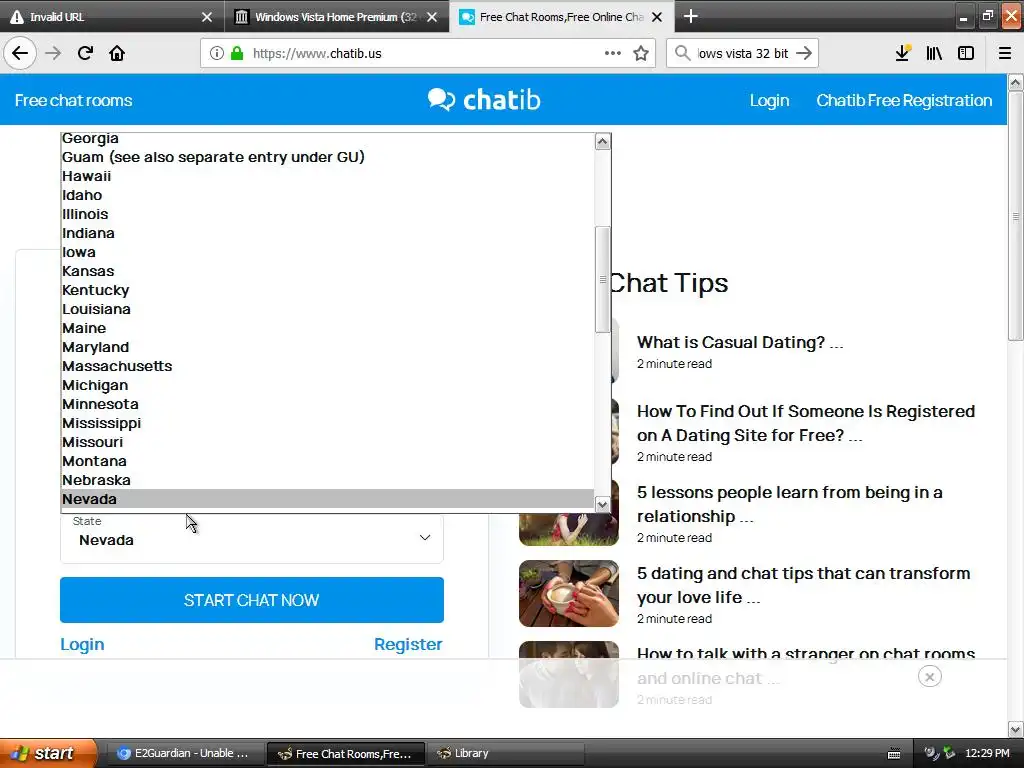Open the downloads arrow icon
Viewport: 1024px width, 768px height.
click(x=903, y=53)
